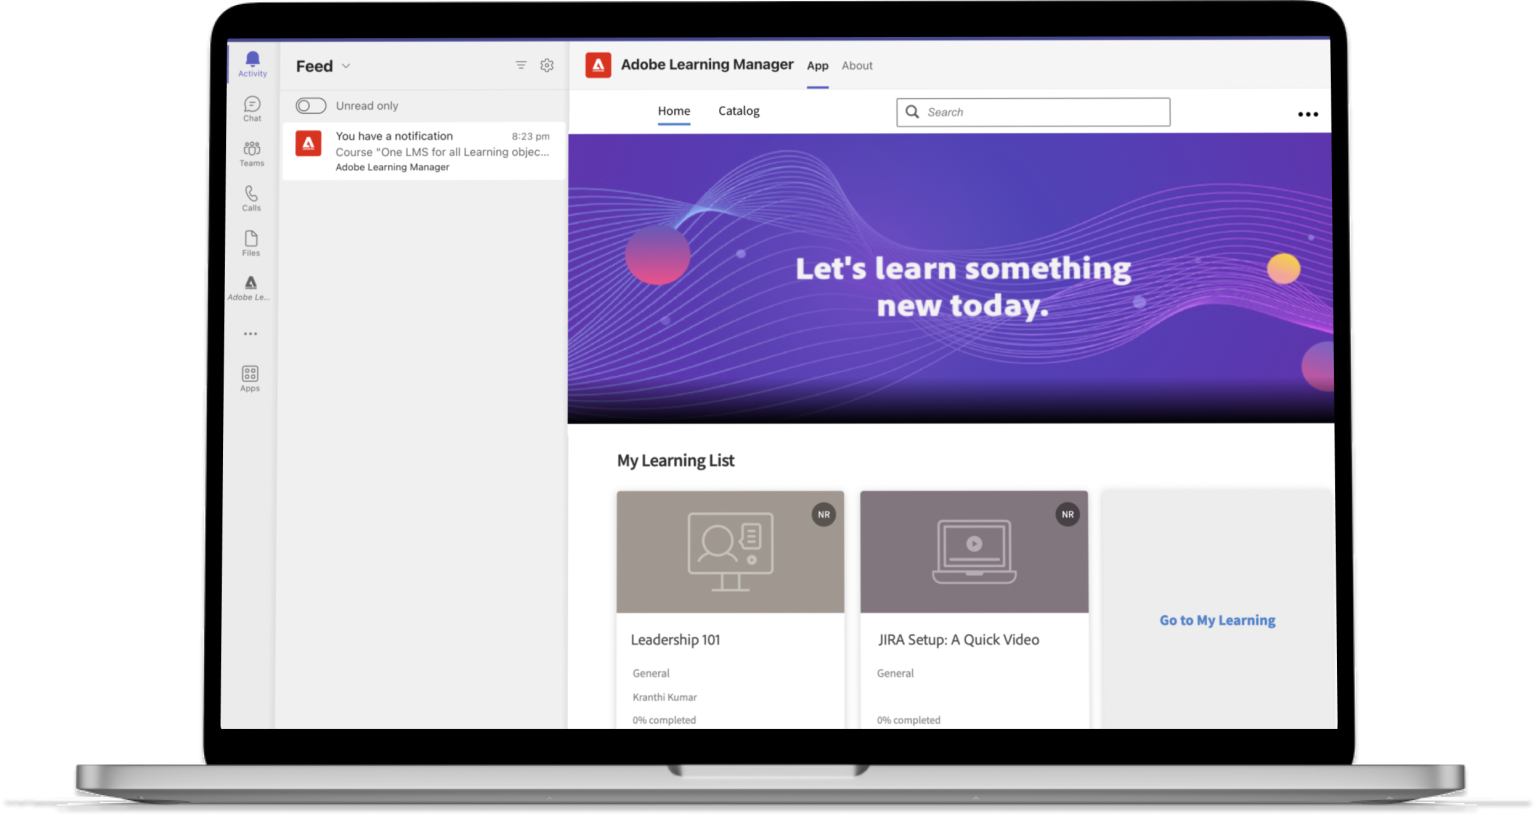Switch to the Catalog tab
Viewport: 1536px width, 827px height.
coord(739,111)
